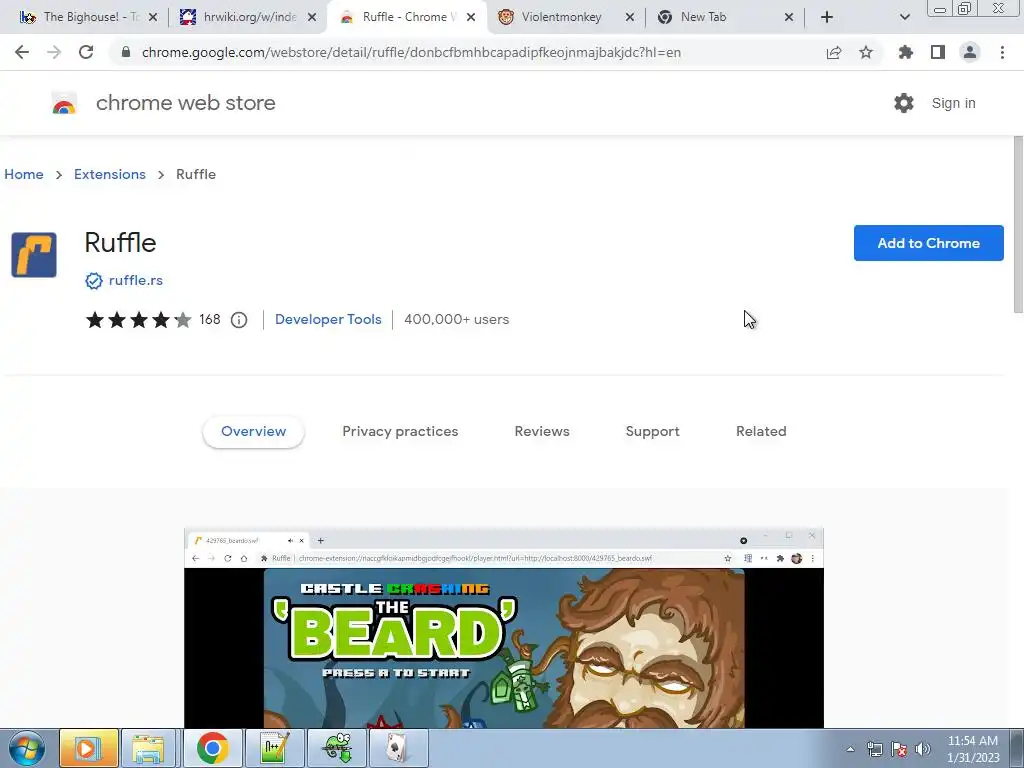Click the rating info icon beside 168
The height and width of the screenshot is (768, 1024).
click(x=239, y=319)
